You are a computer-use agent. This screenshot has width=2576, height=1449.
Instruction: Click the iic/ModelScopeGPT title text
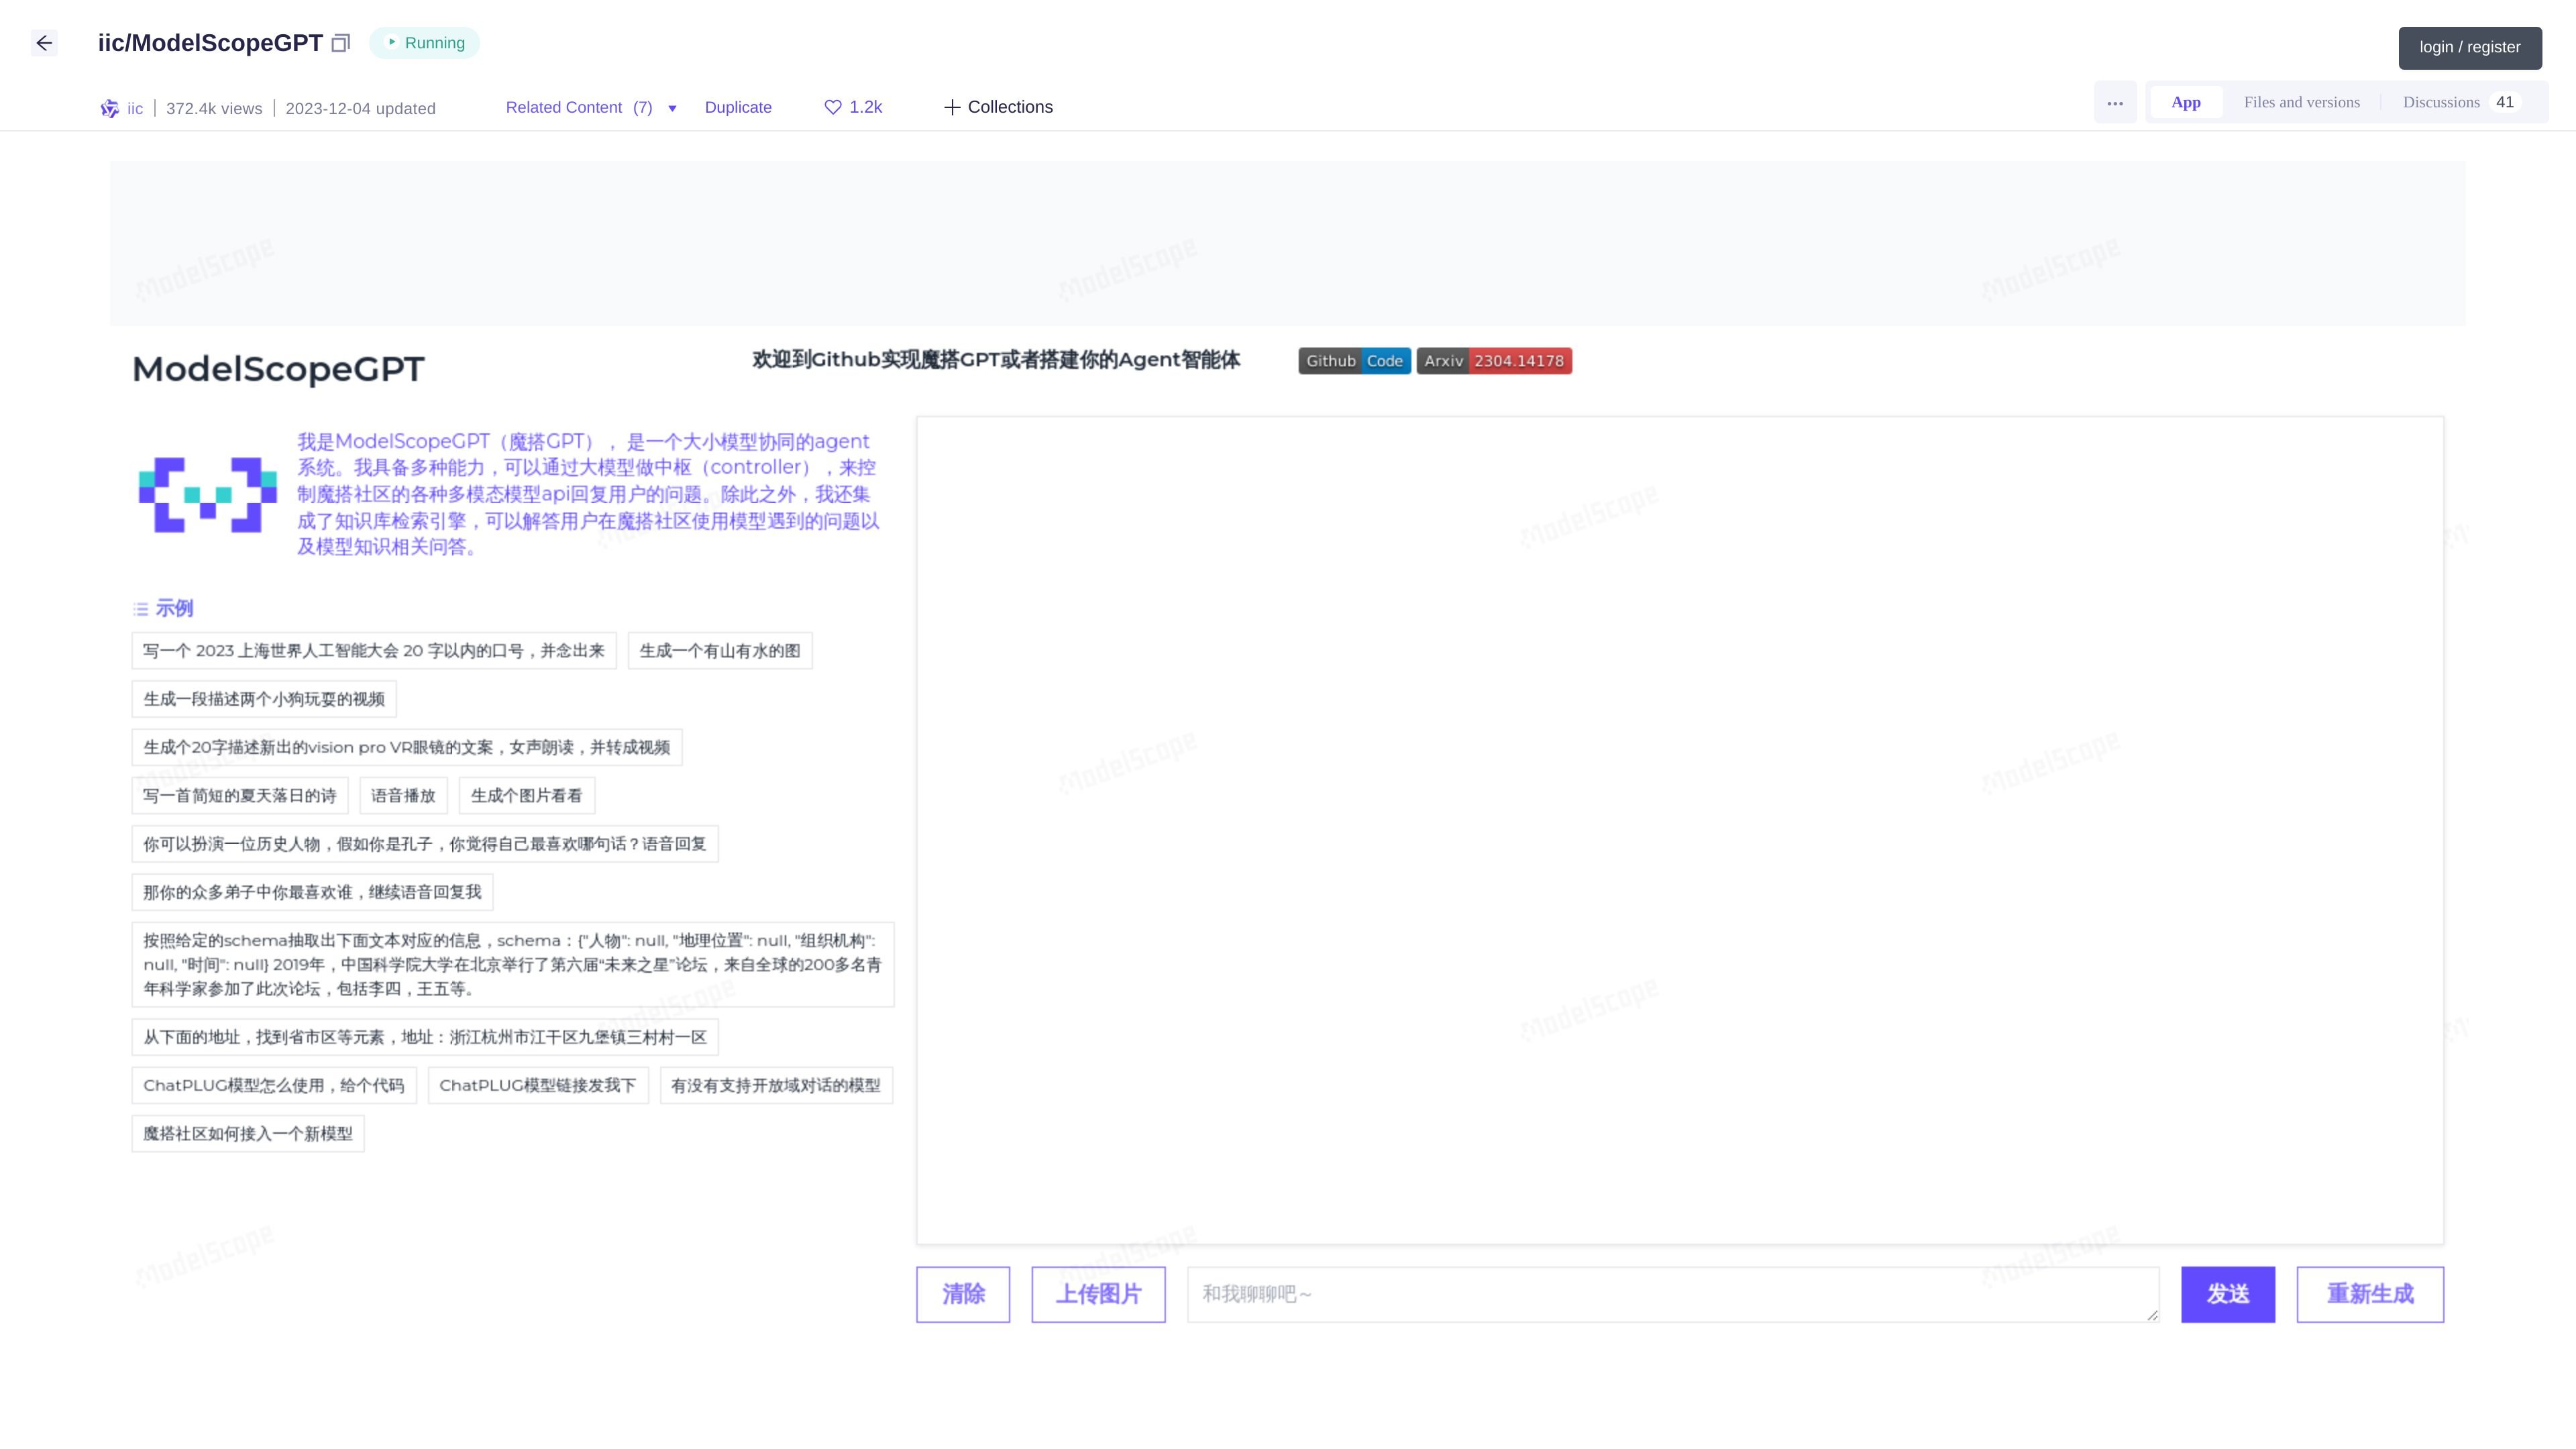[x=210, y=43]
